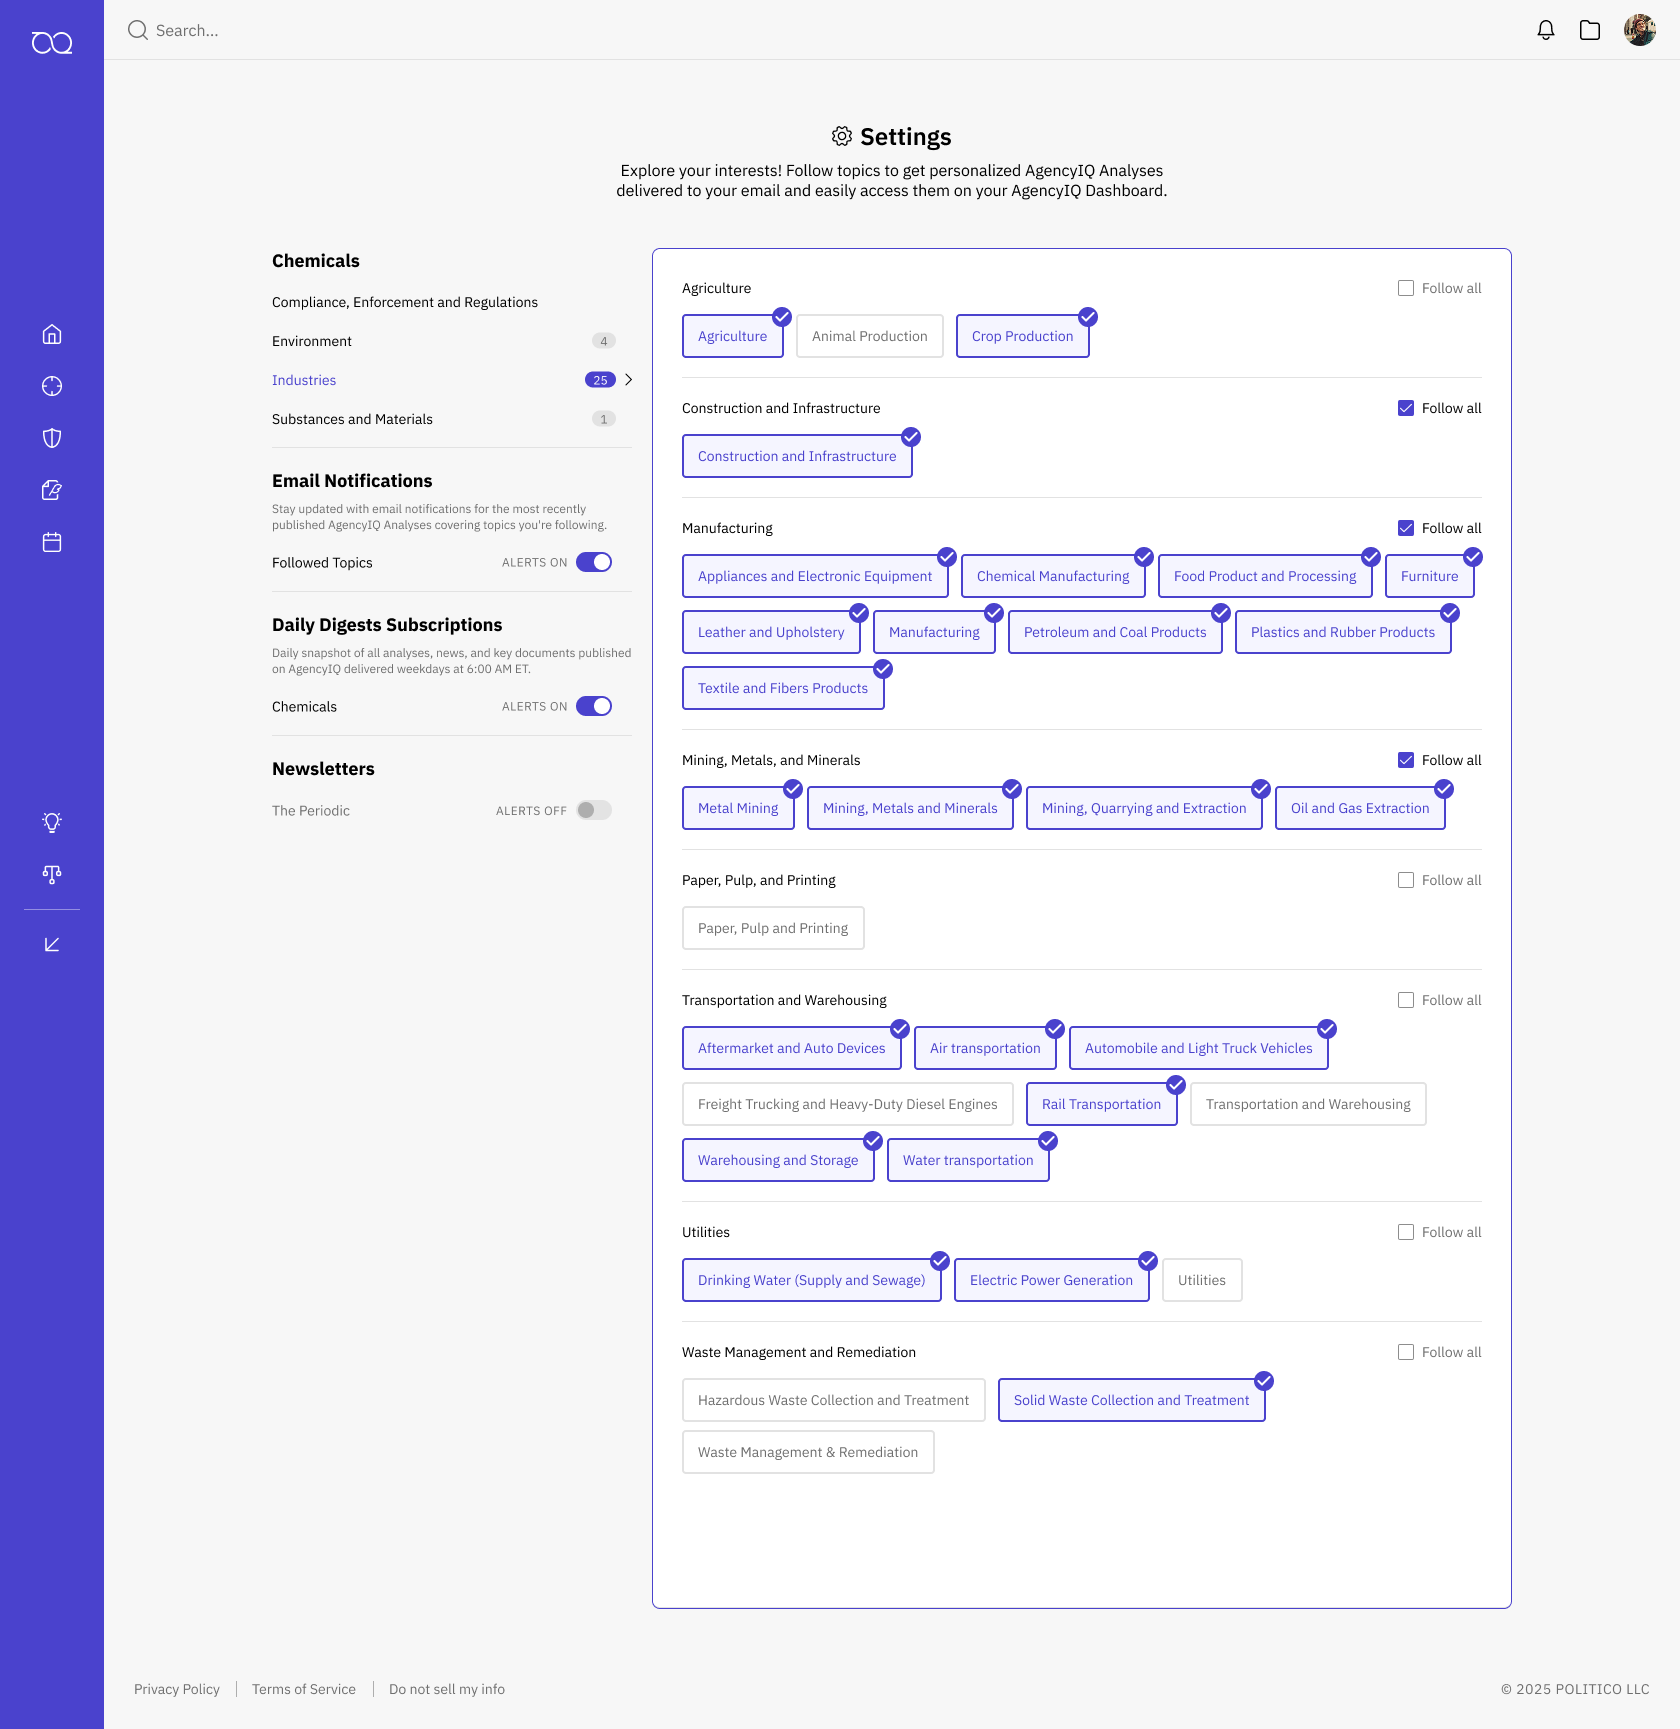
Task: Check Follow all for Utilities
Action: coord(1406,1232)
